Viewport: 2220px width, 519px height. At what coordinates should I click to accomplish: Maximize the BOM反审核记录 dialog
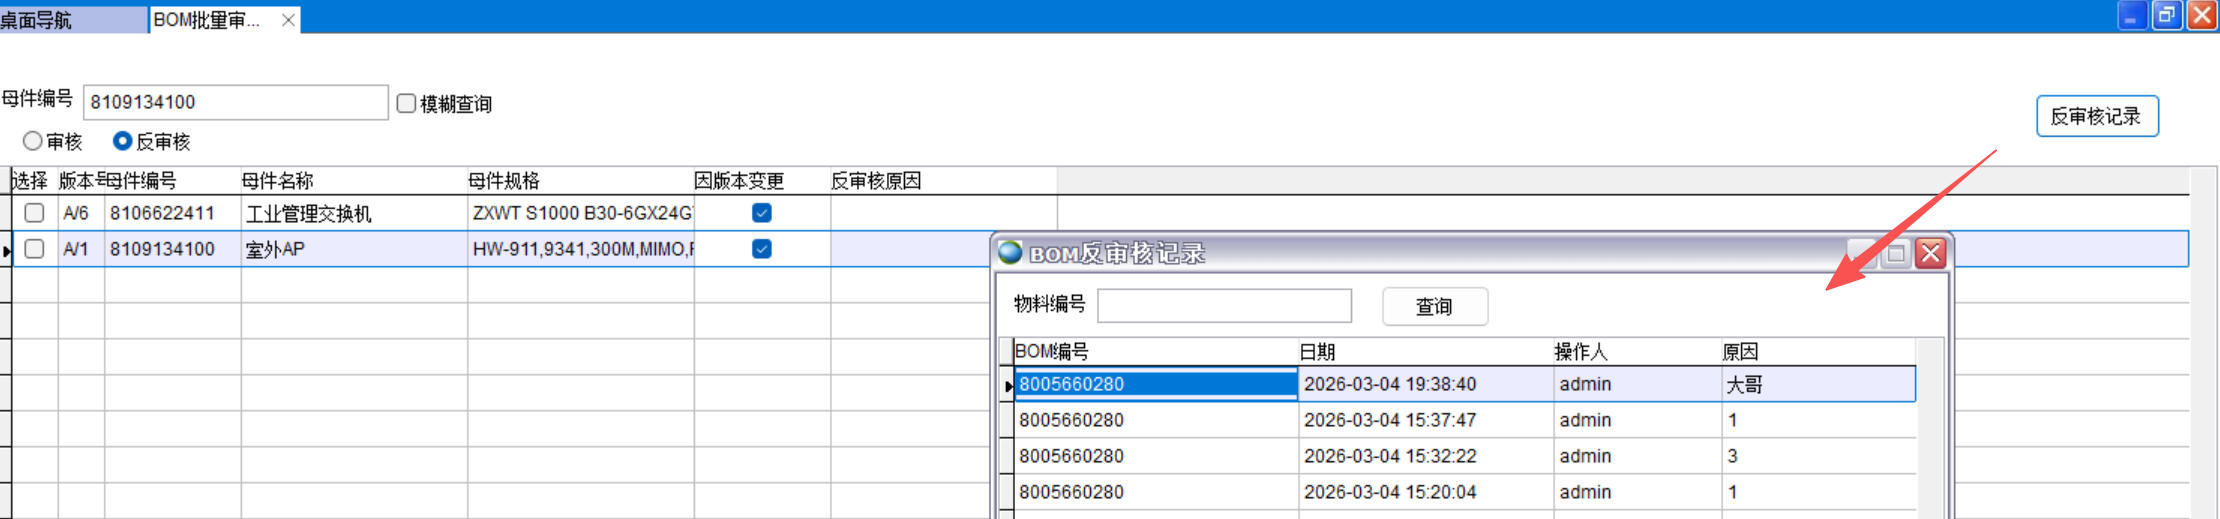[x=1895, y=254]
